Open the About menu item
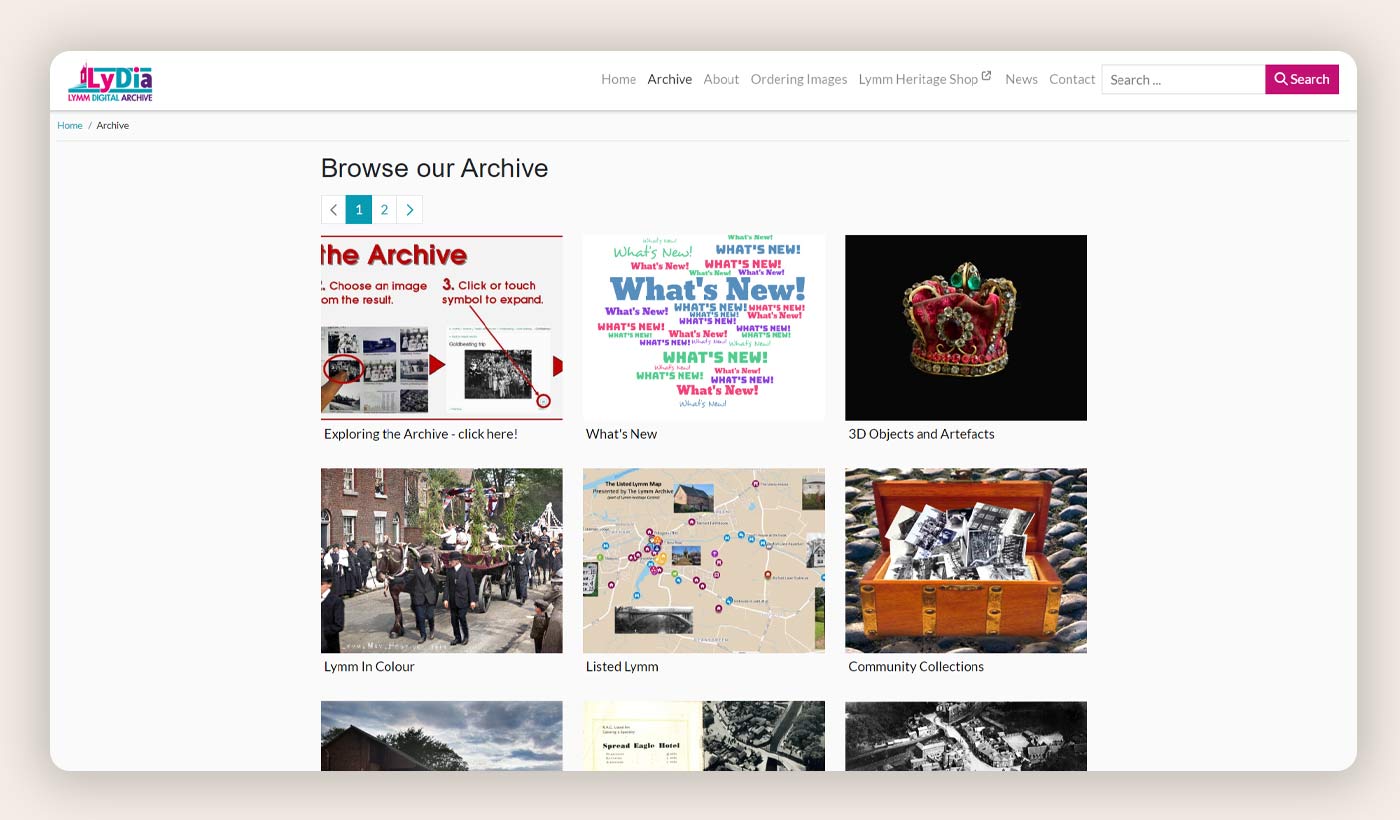This screenshot has width=1400, height=820. coord(721,79)
